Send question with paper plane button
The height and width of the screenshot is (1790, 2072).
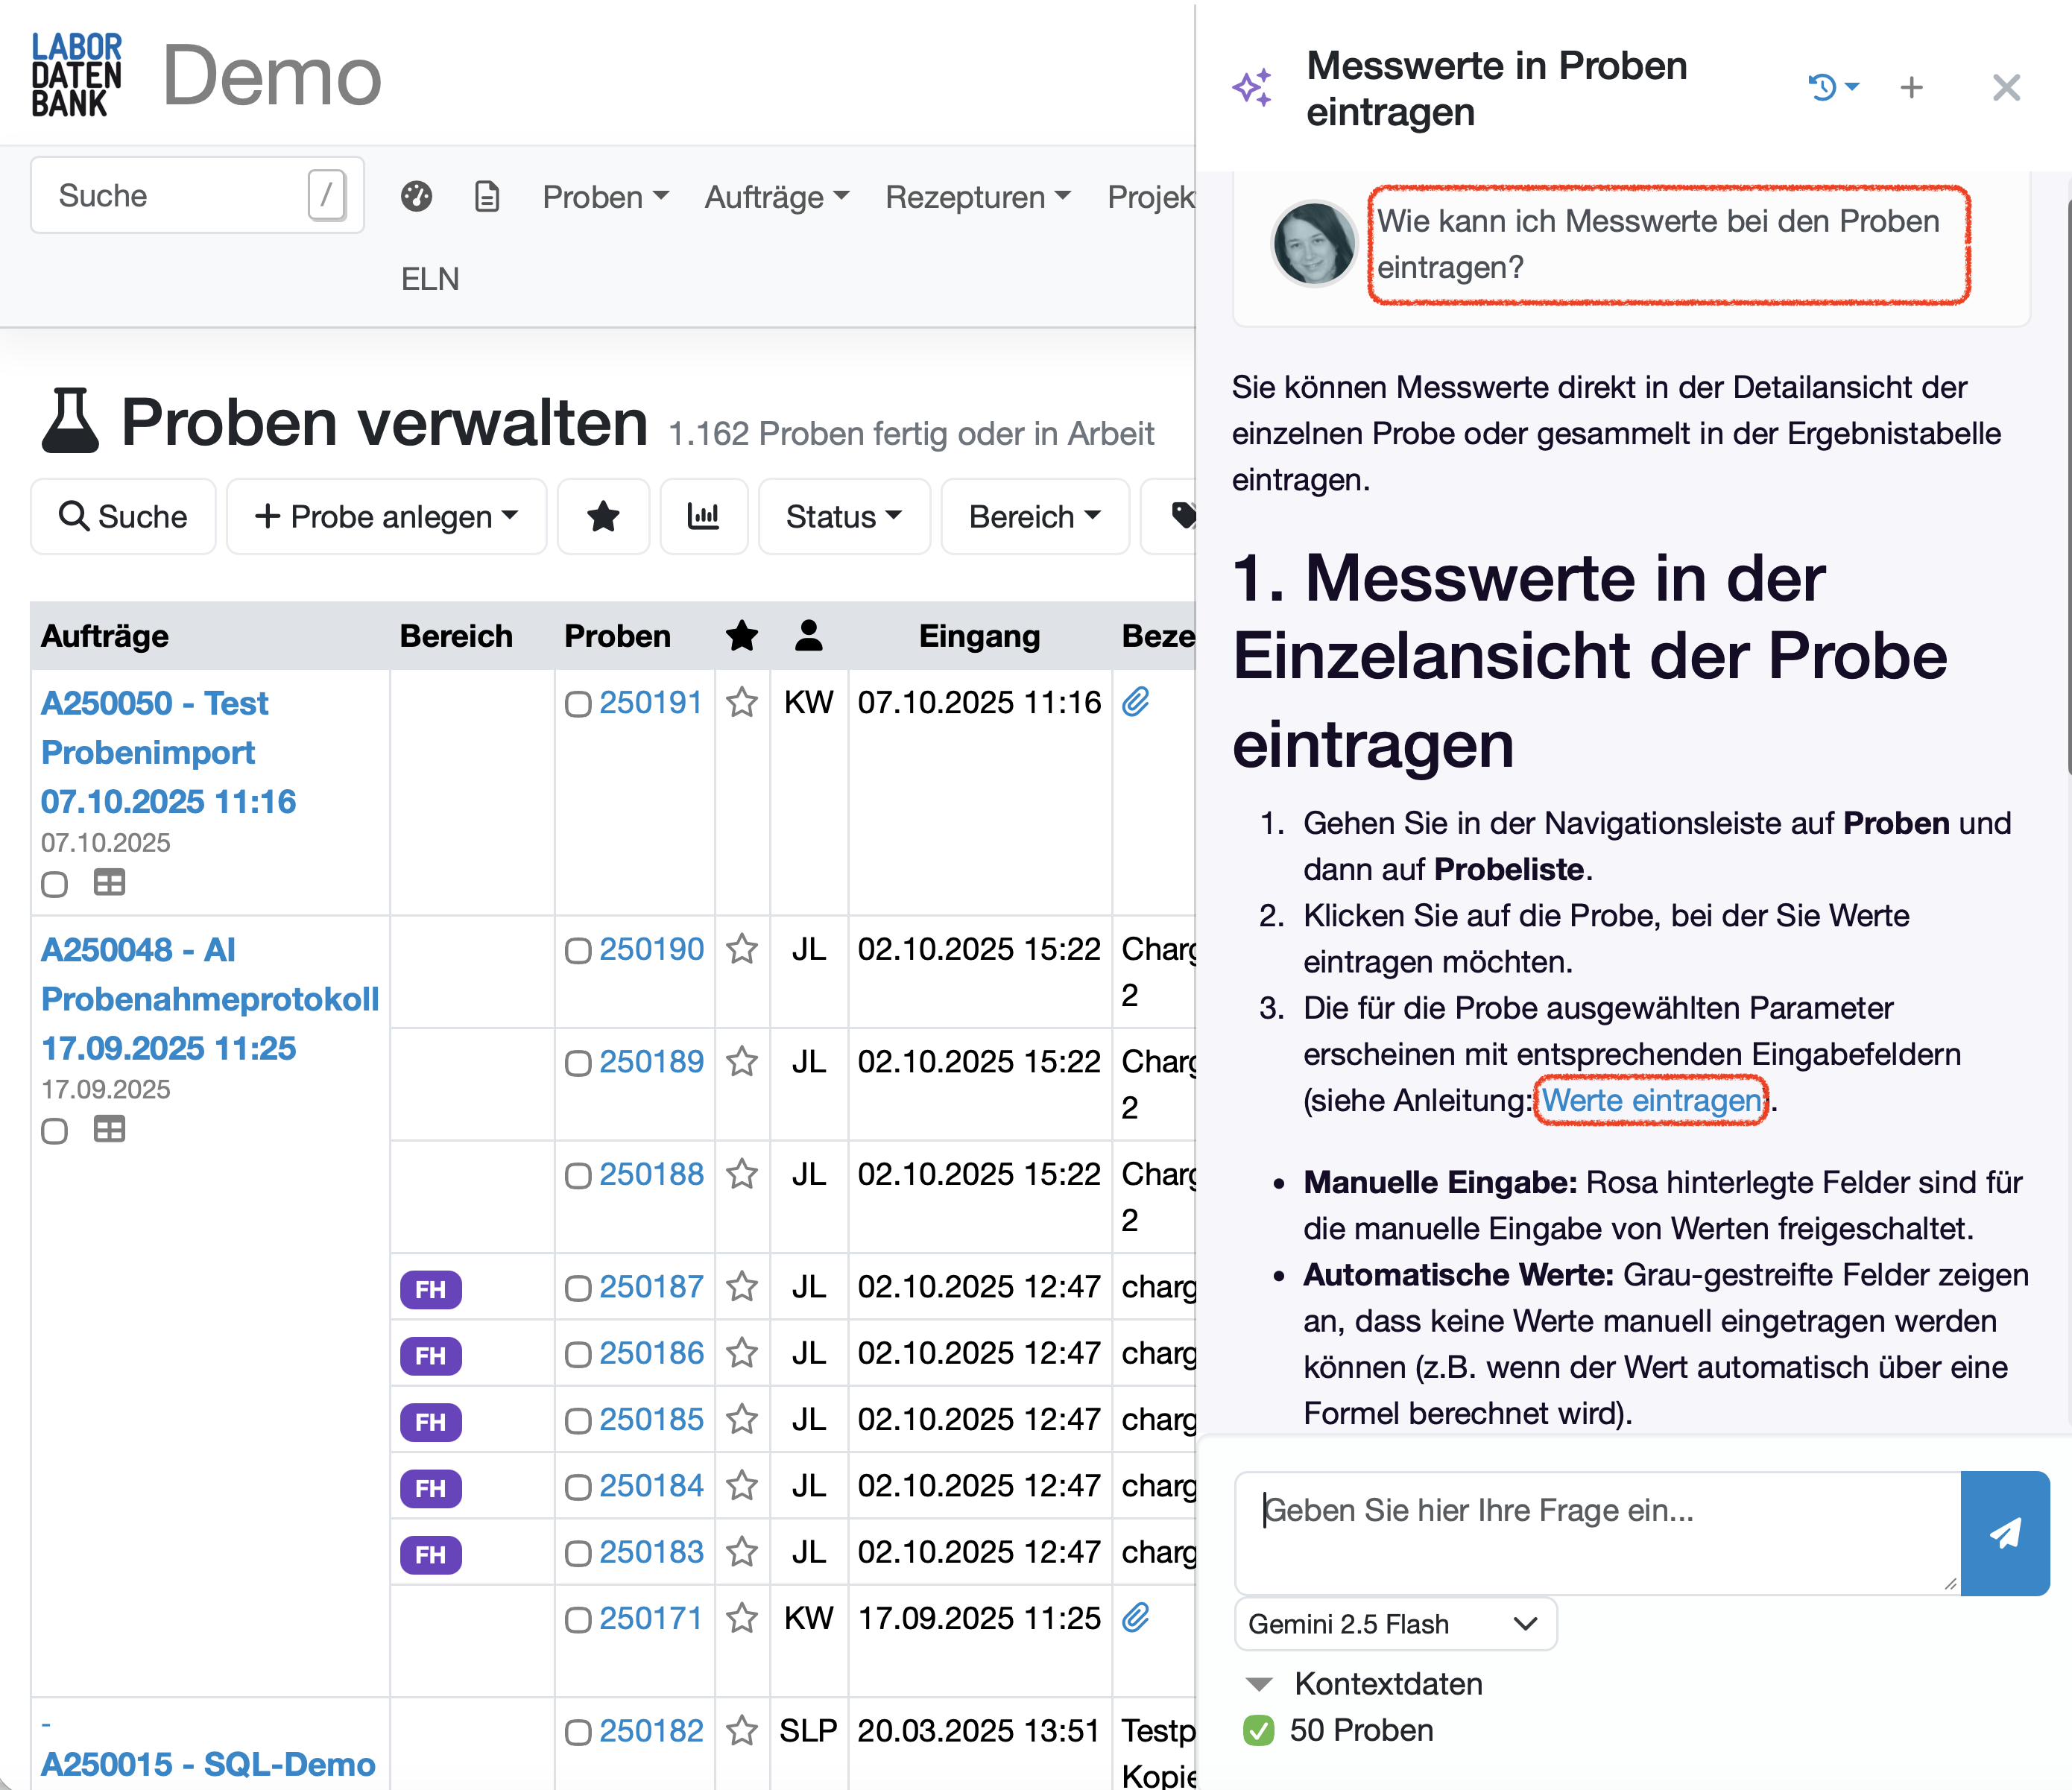click(x=2004, y=1533)
